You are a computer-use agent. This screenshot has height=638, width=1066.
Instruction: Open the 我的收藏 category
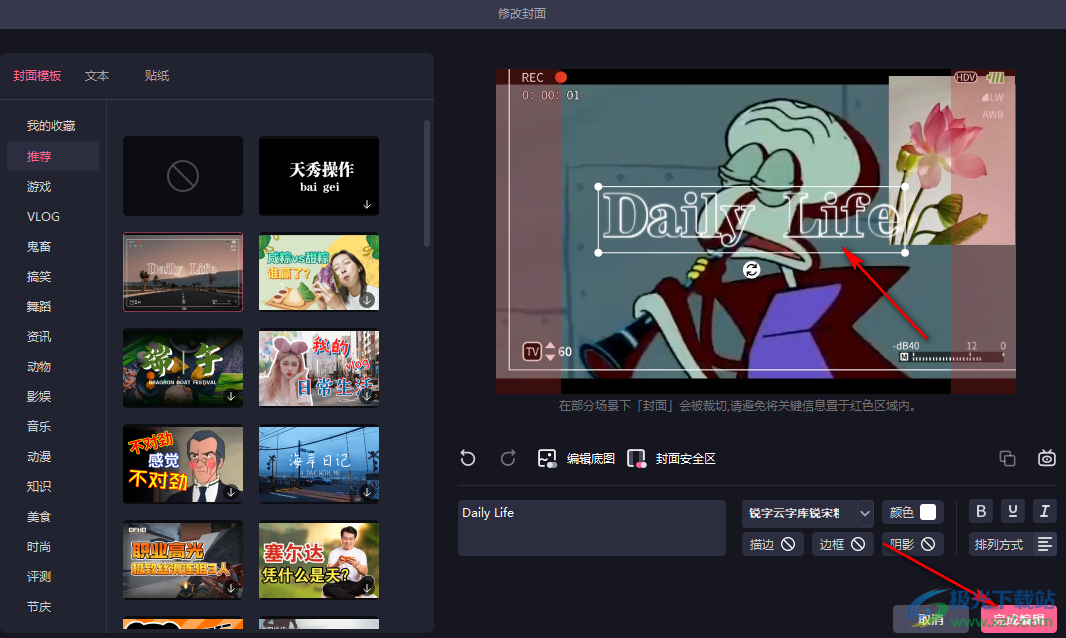tap(52, 126)
